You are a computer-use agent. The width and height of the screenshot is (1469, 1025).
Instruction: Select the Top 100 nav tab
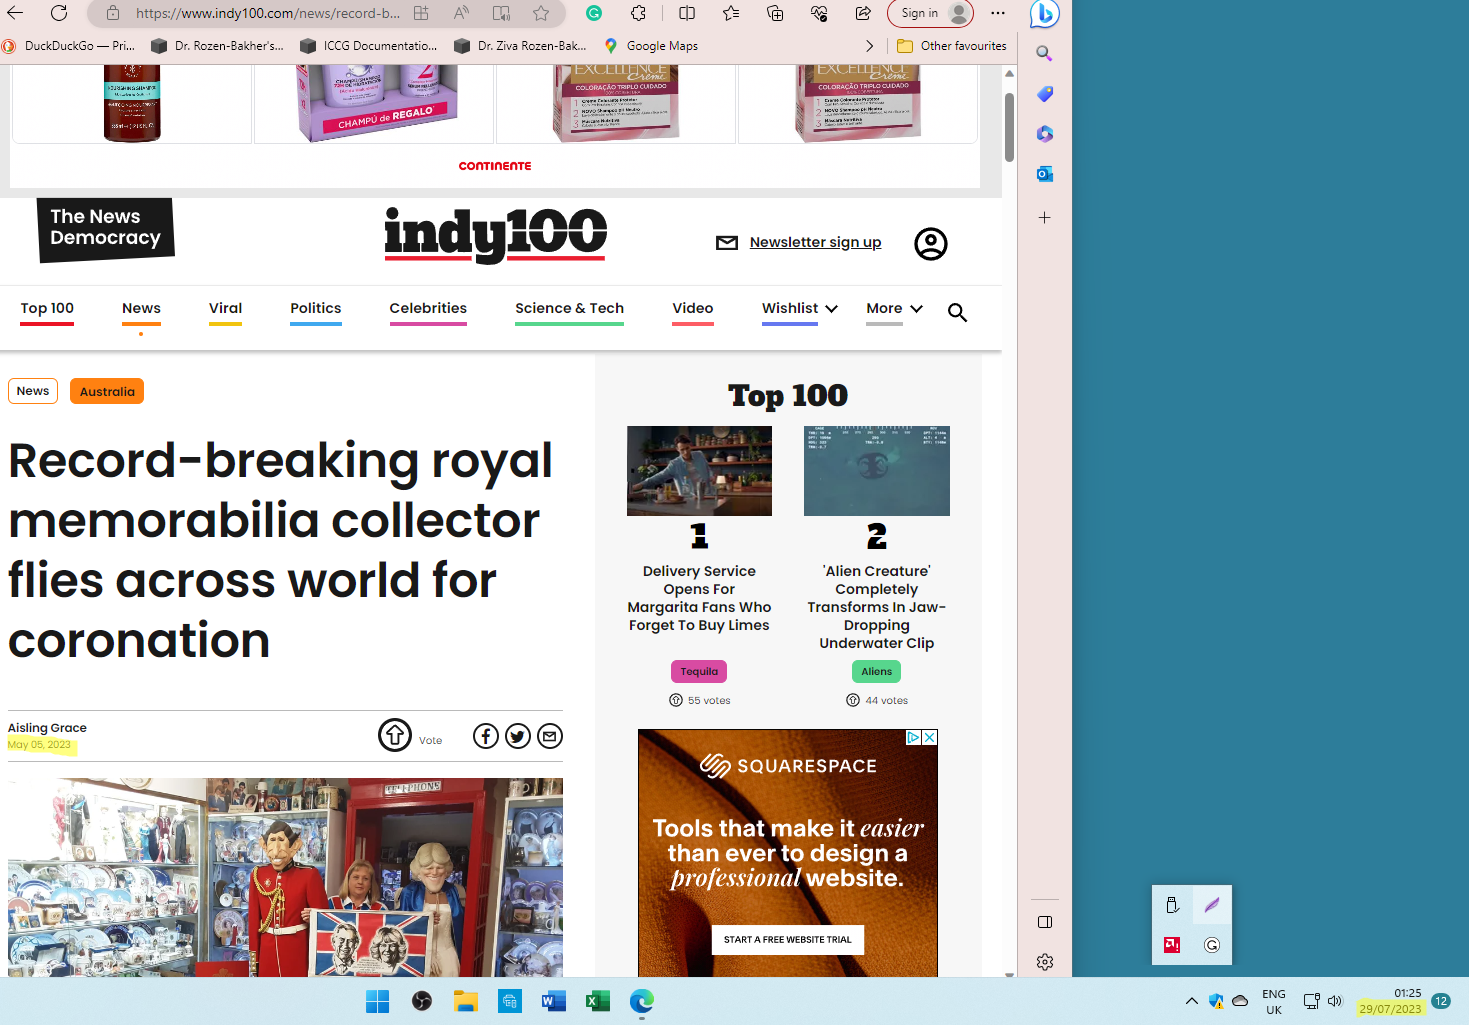pyautogui.click(x=47, y=308)
